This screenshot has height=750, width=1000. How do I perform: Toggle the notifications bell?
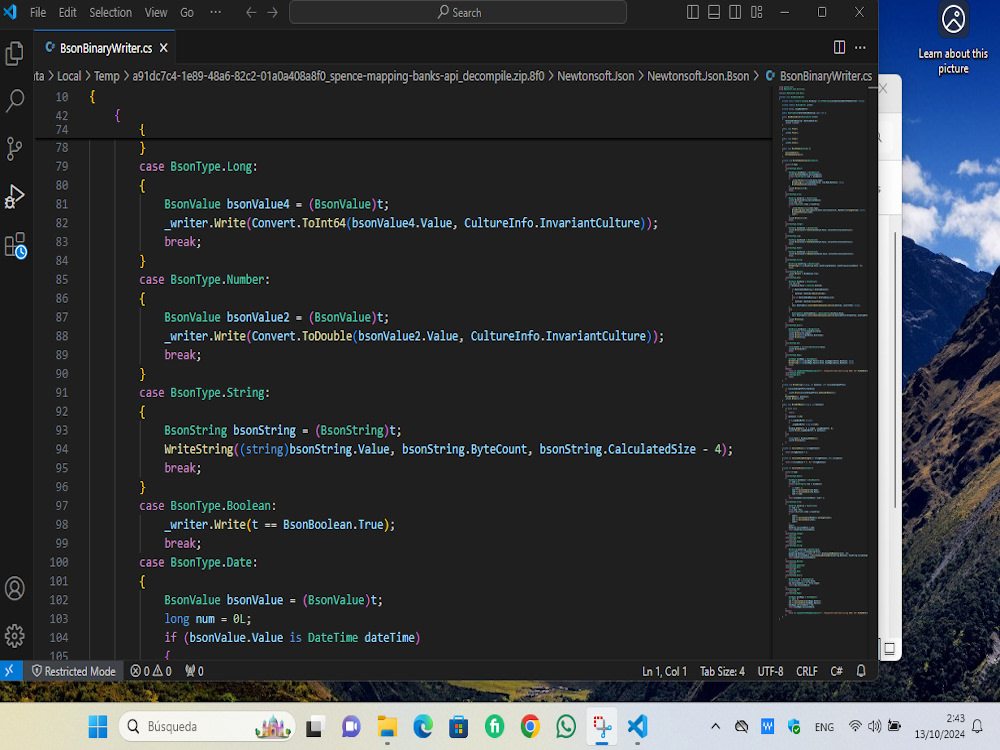[860, 671]
